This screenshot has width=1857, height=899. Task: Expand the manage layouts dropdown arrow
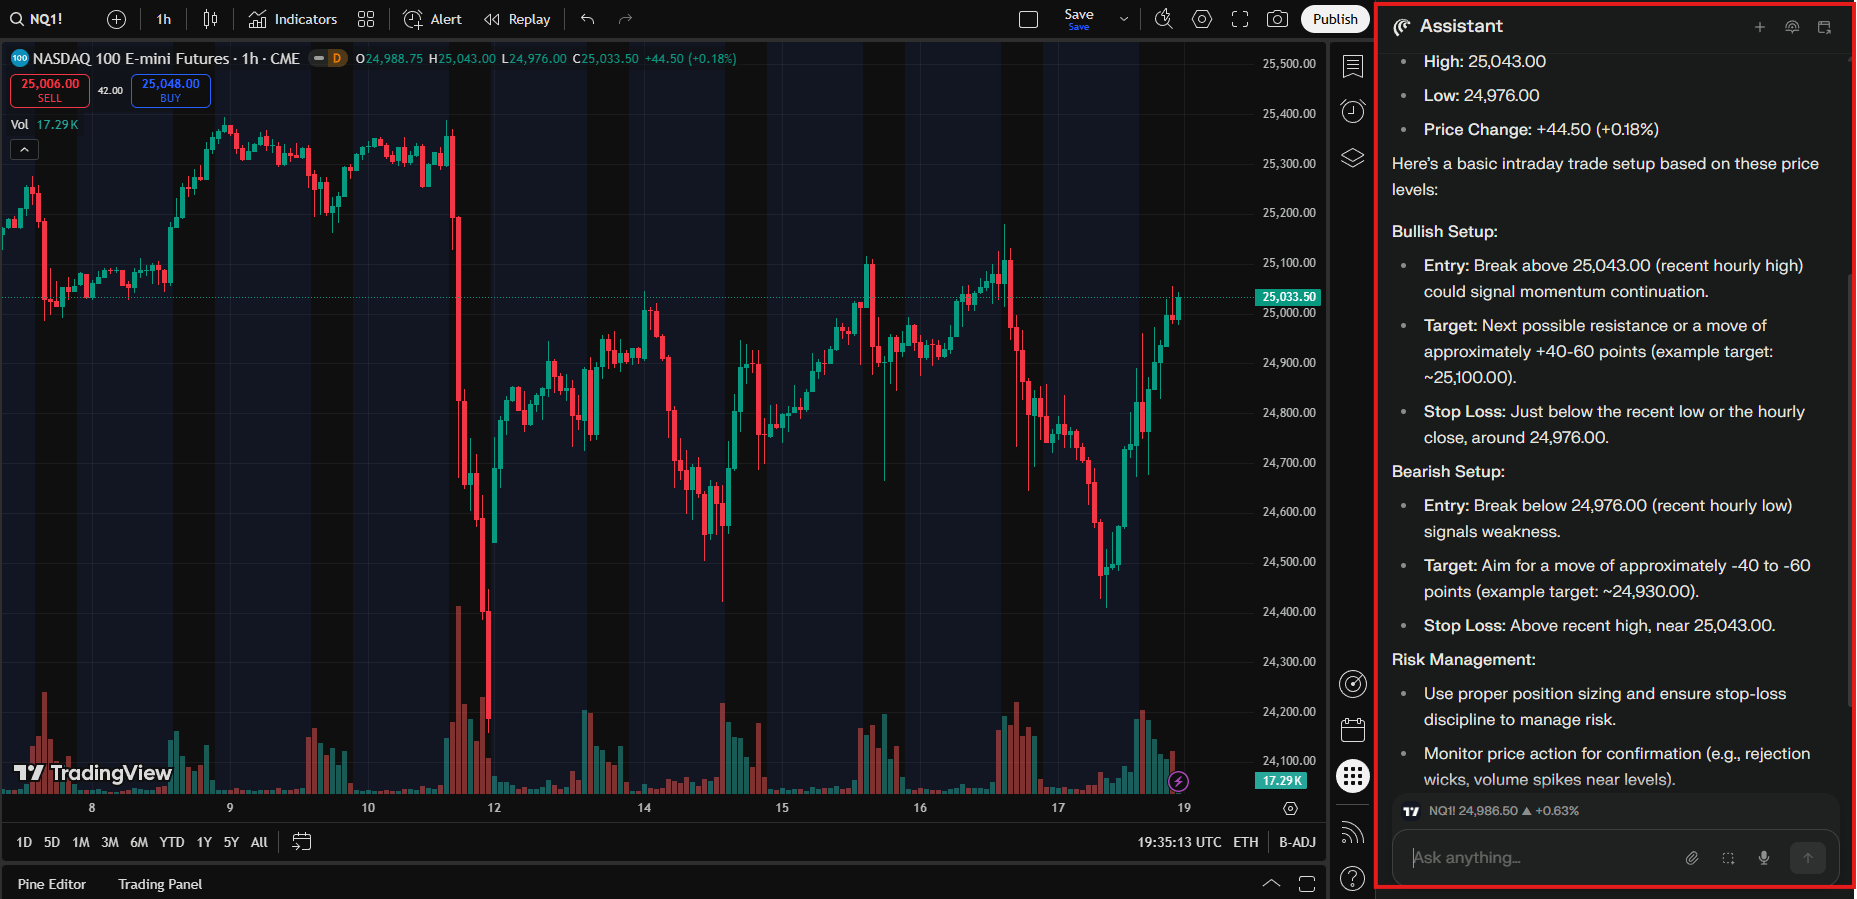tap(1124, 19)
